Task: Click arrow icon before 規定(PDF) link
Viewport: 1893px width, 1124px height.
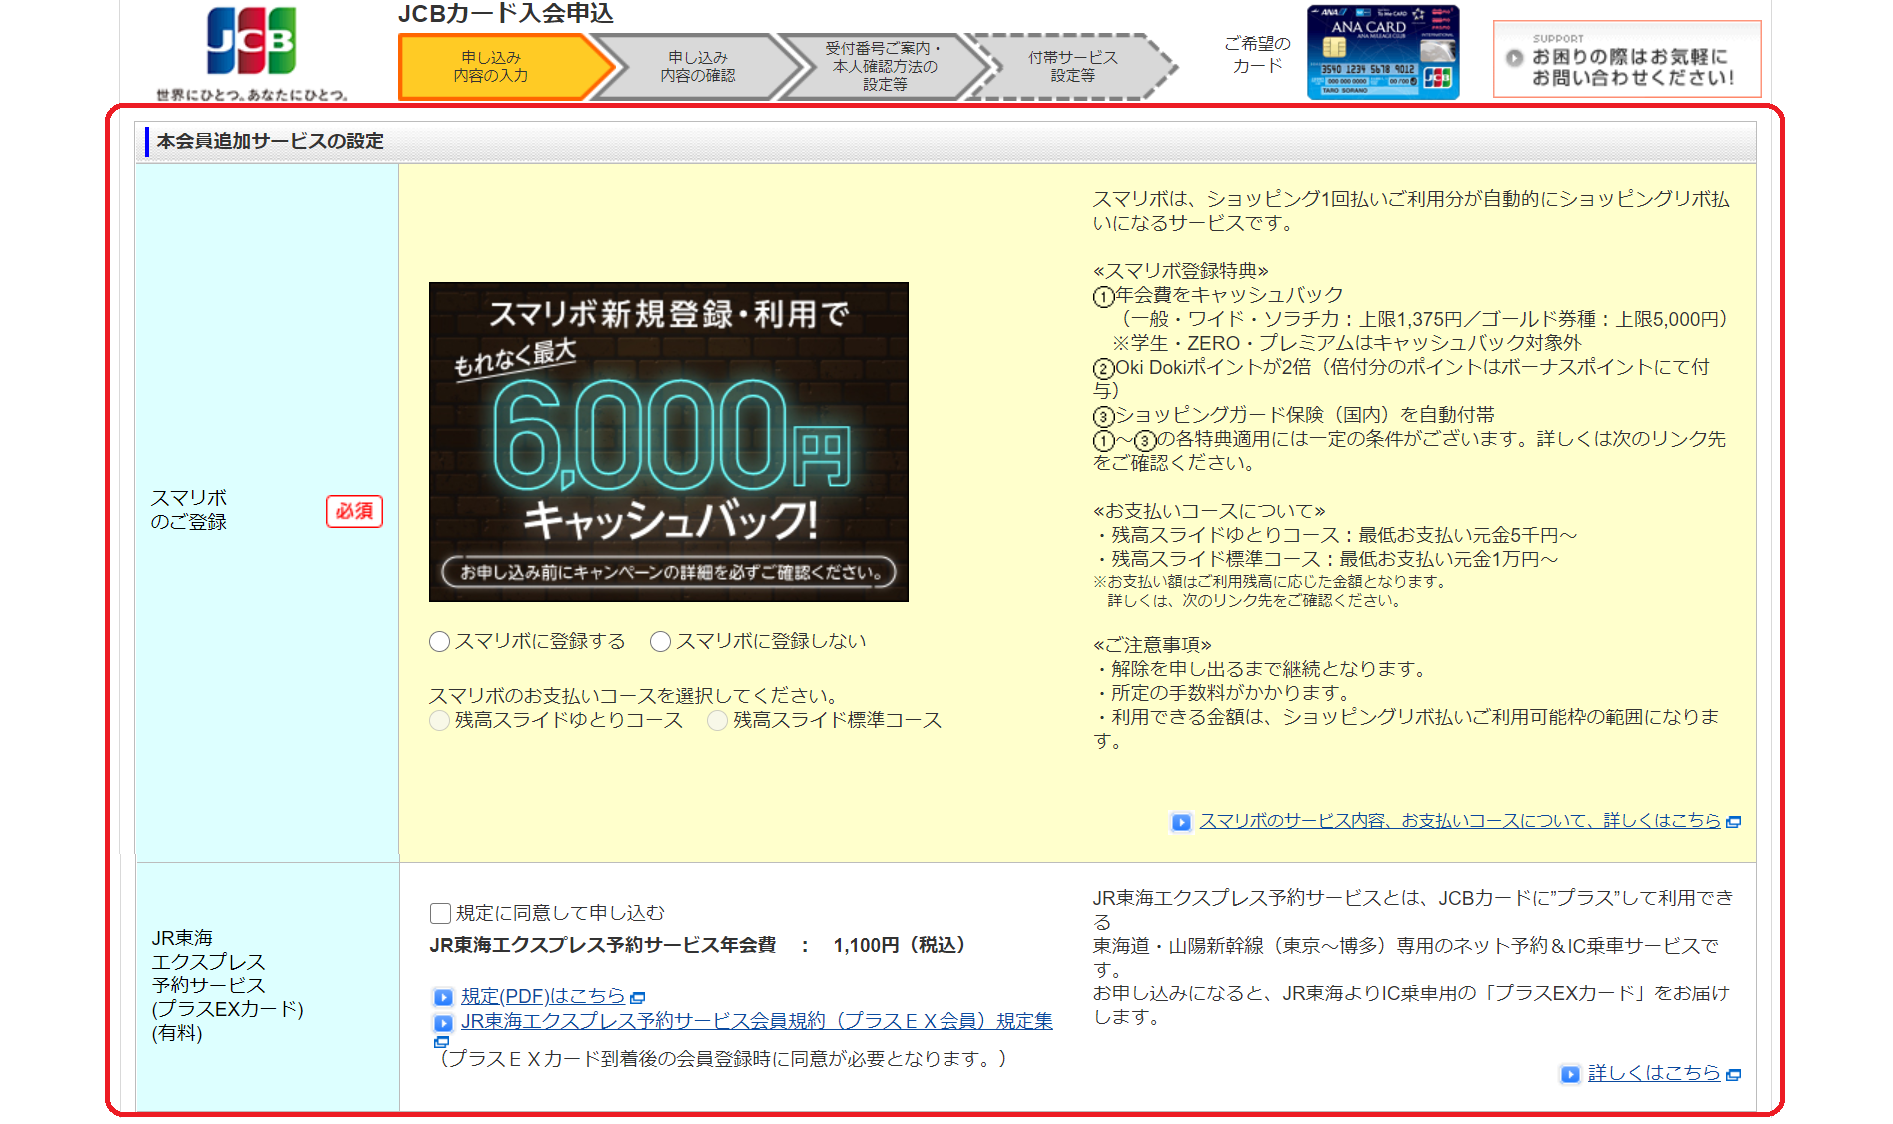Action: [443, 997]
